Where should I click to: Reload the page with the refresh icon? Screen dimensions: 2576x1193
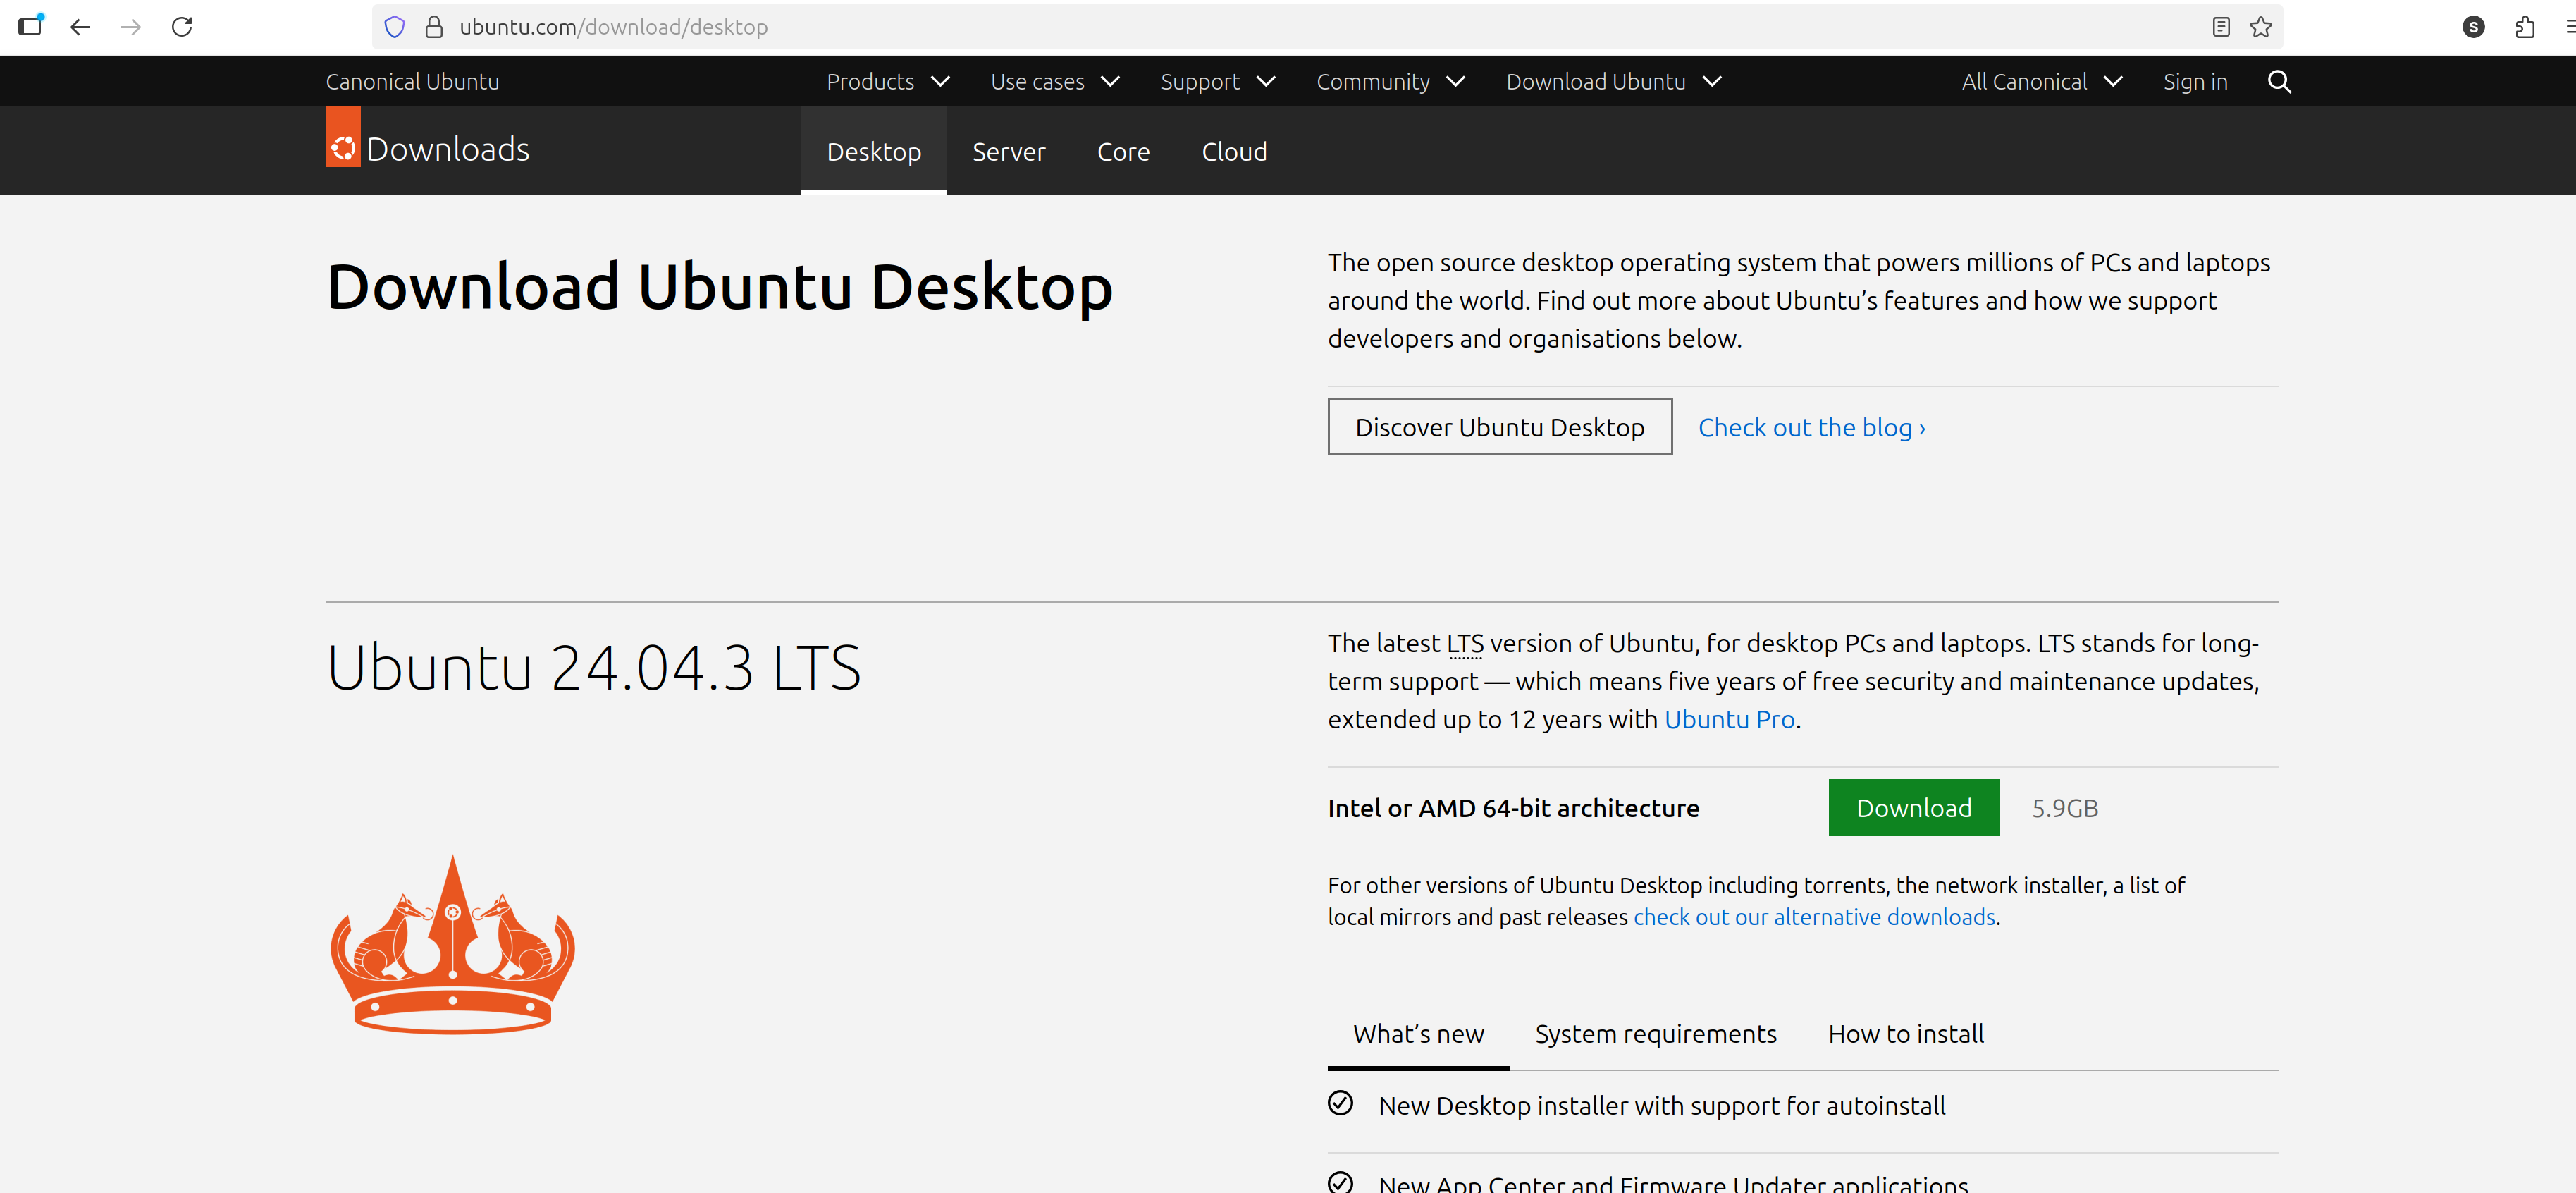pos(182,27)
